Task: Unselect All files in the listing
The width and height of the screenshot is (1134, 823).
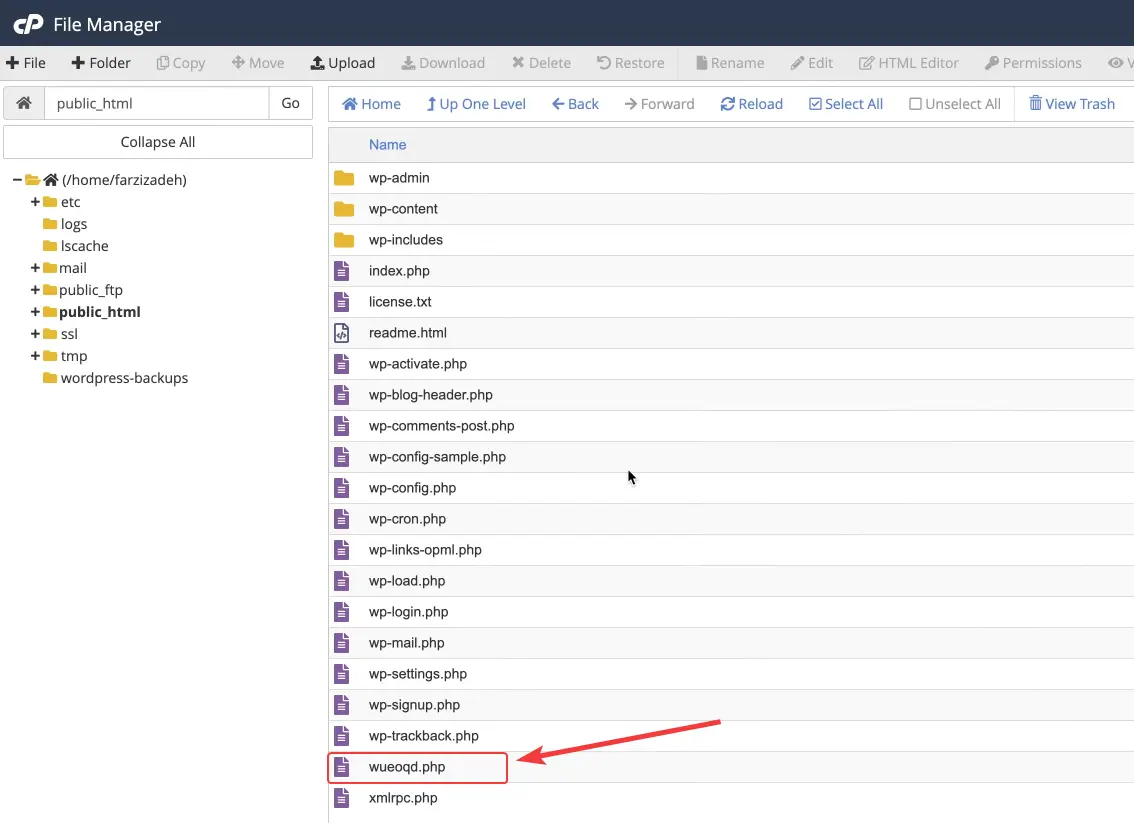Action: click(x=954, y=103)
